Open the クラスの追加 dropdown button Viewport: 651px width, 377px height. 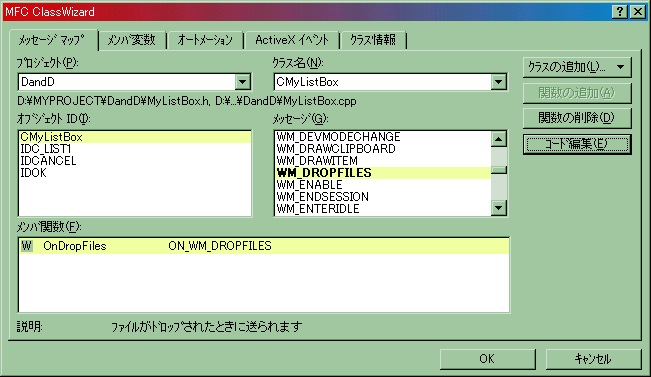pos(577,67)
